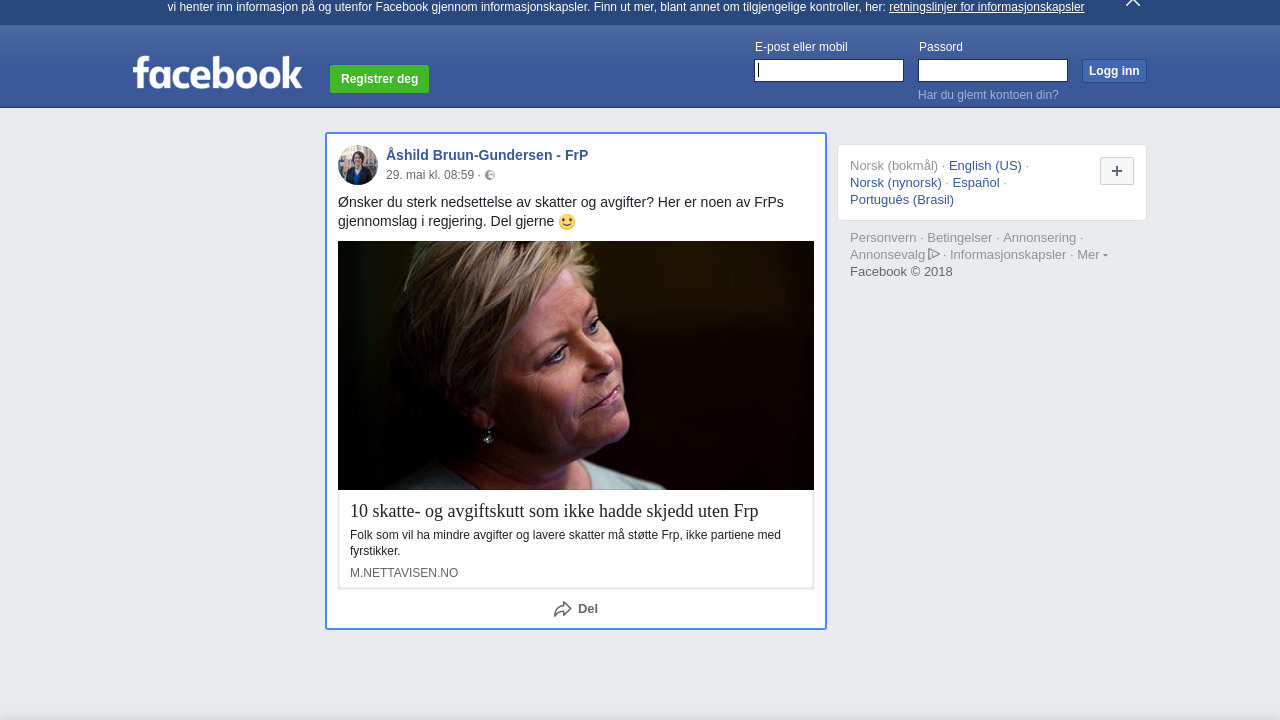Click the Del share arrow icon

(563, 609)
